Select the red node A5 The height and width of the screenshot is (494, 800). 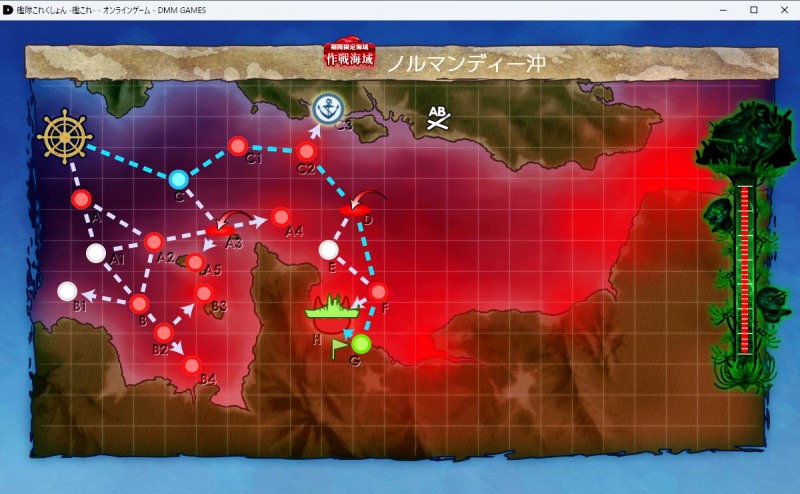pos(195,262)
